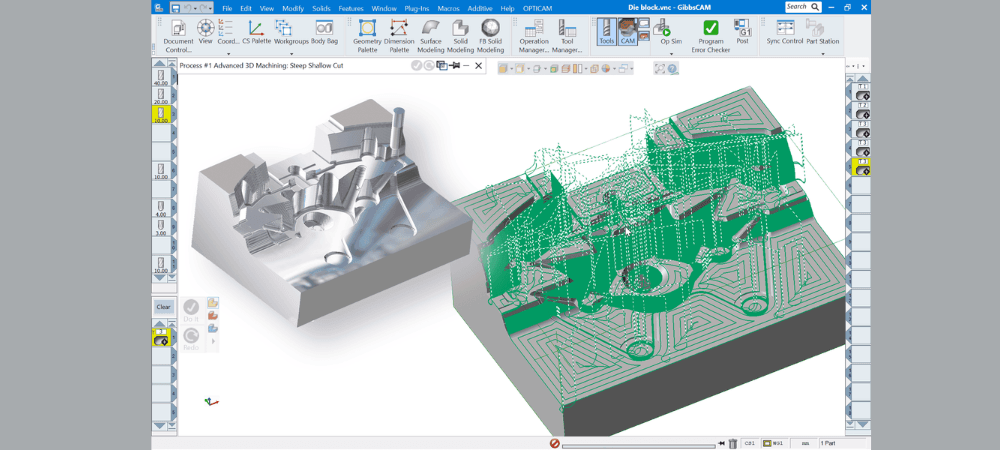The width and height of the screenshot is (1000, 450).
Task: Open FB Solid Modeling tools
Action: click(x=490, y=36)
